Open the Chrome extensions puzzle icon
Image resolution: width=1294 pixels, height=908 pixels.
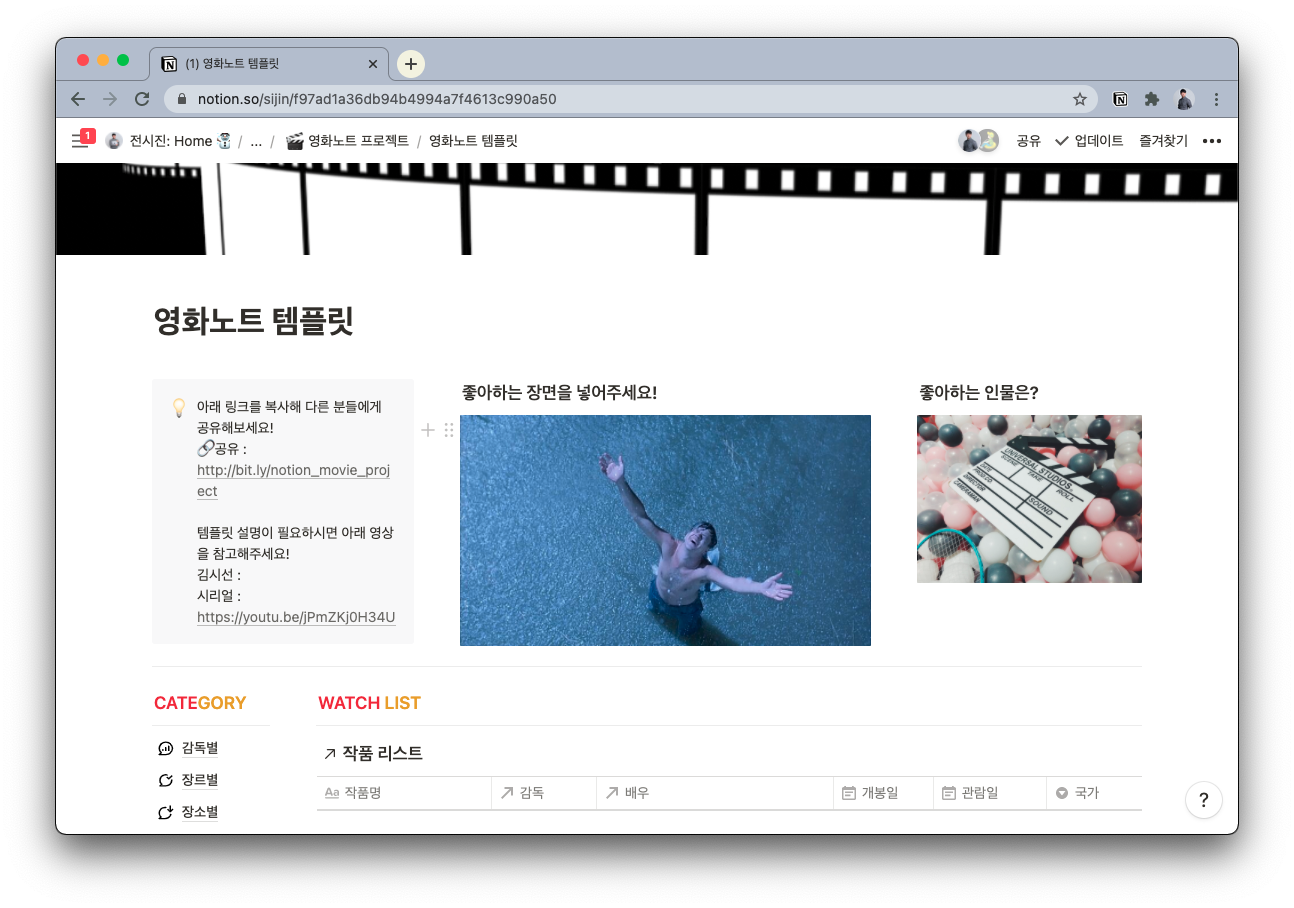pos(1152,99)
